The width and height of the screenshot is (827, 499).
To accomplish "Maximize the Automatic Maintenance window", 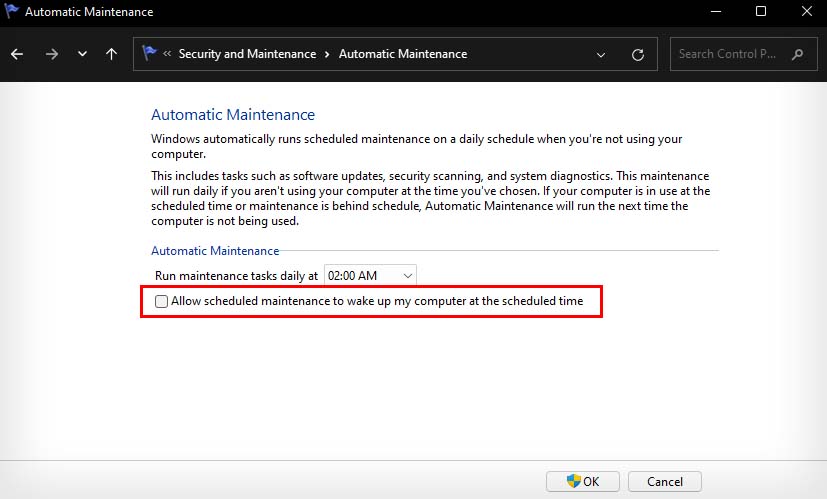I will click(x=761, y=11).
